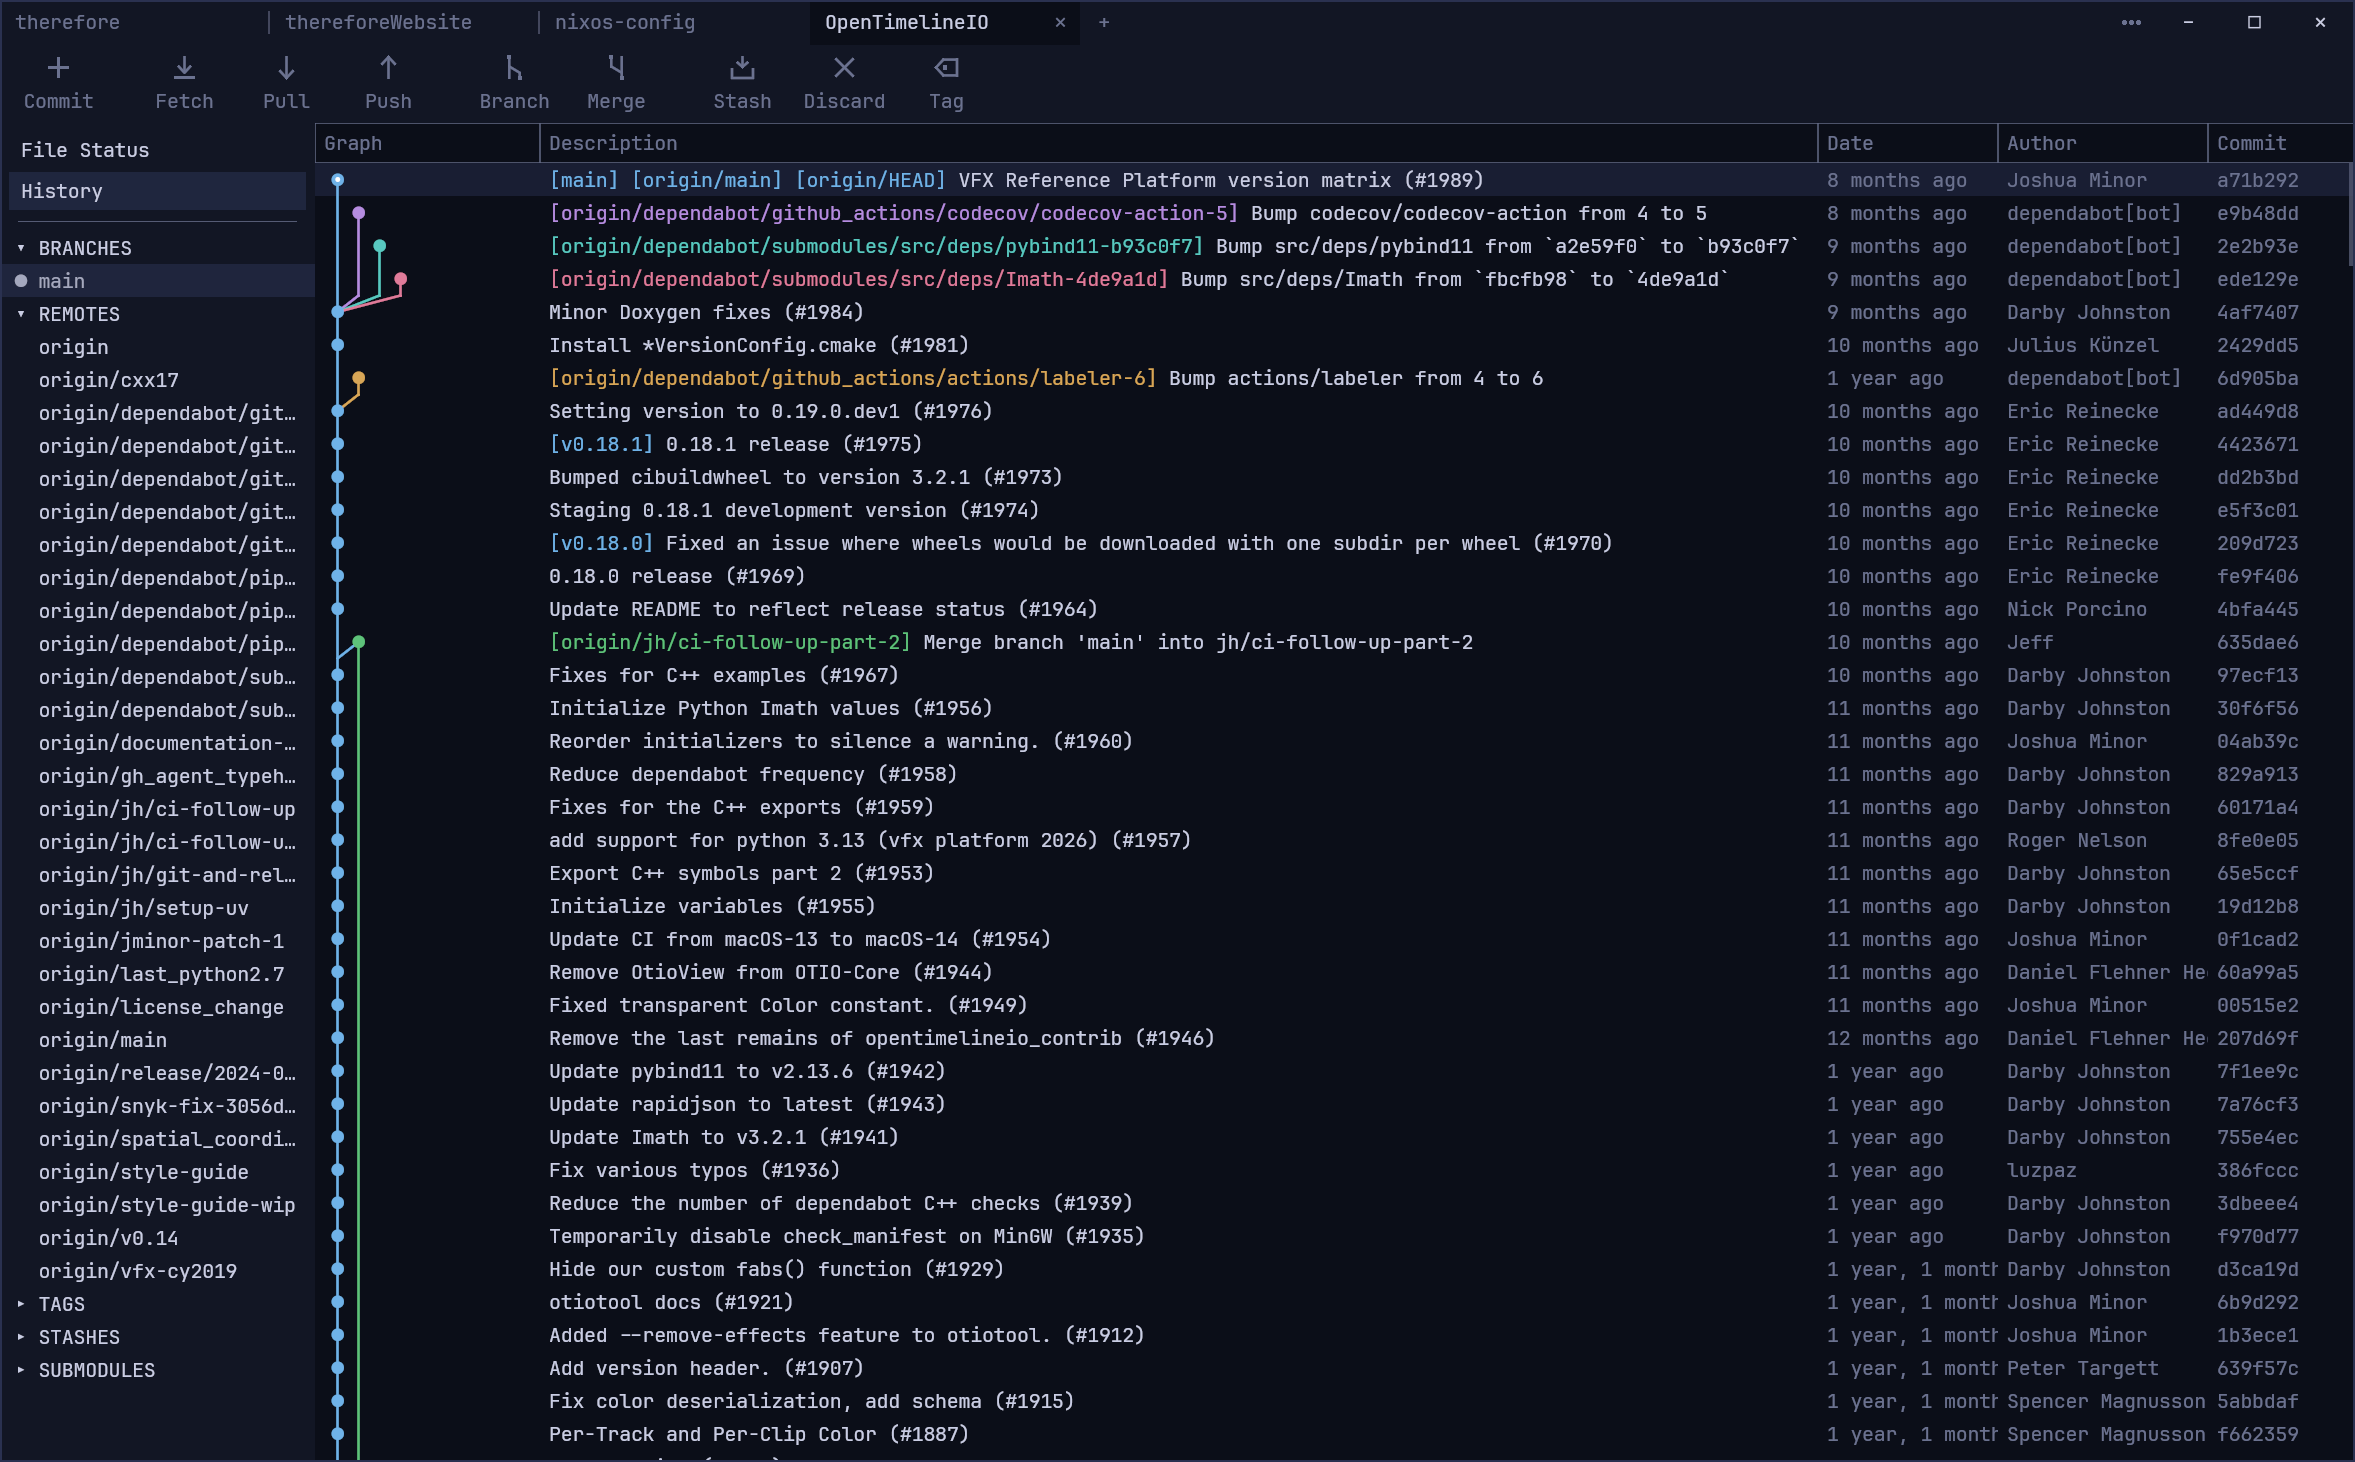Click the Commit column header

[2280, 143]
